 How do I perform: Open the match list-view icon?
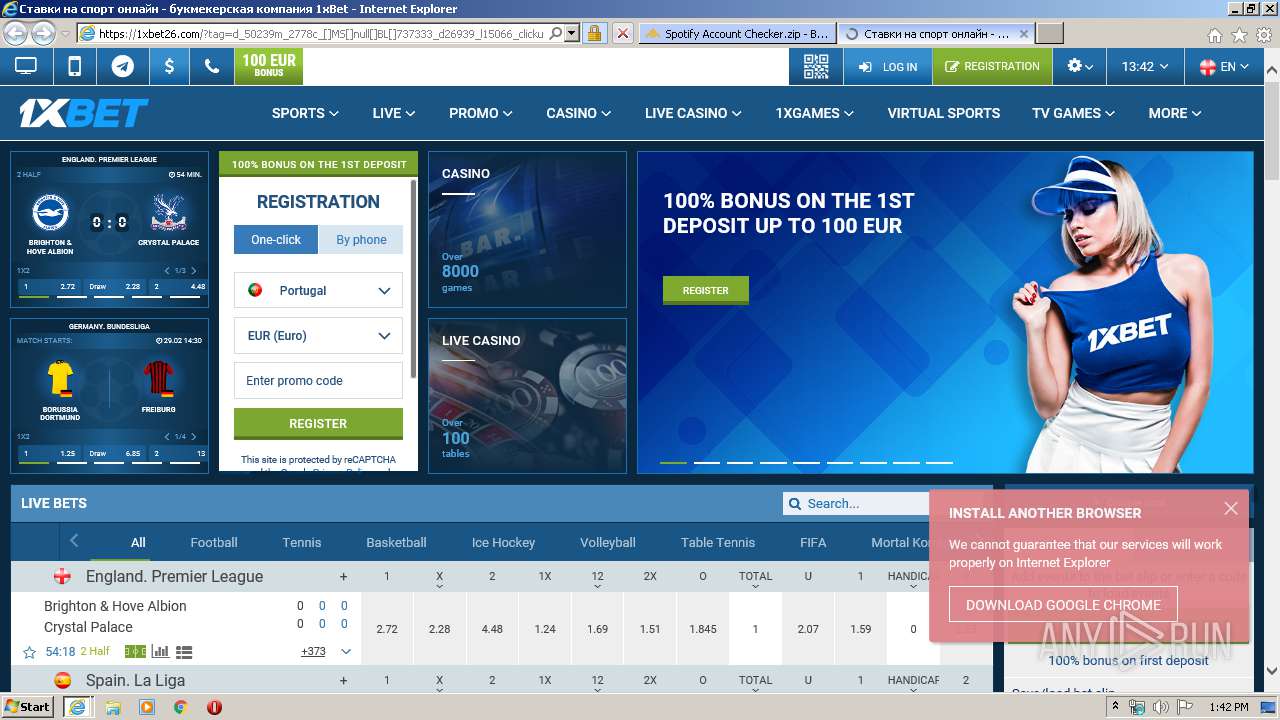coord(184,652)
